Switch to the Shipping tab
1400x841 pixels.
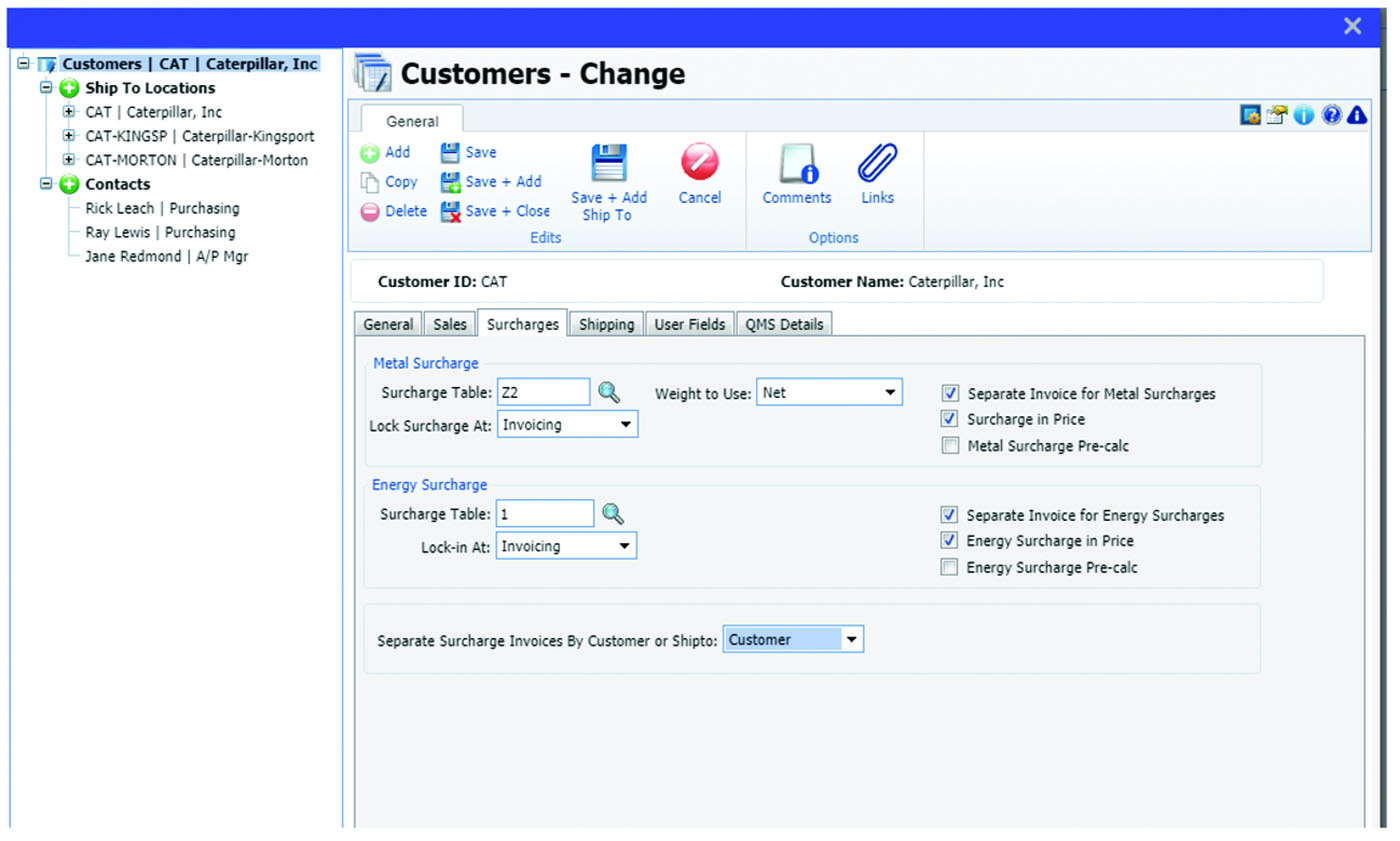pos(607,324)
